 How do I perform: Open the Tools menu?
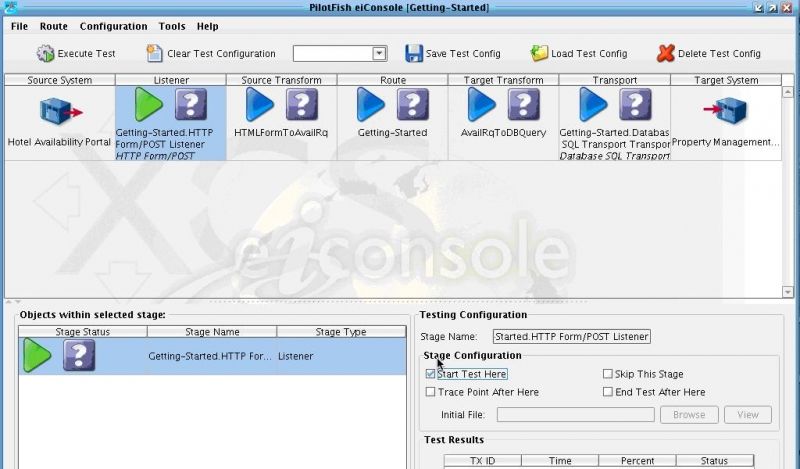click(x=172, y=26)
